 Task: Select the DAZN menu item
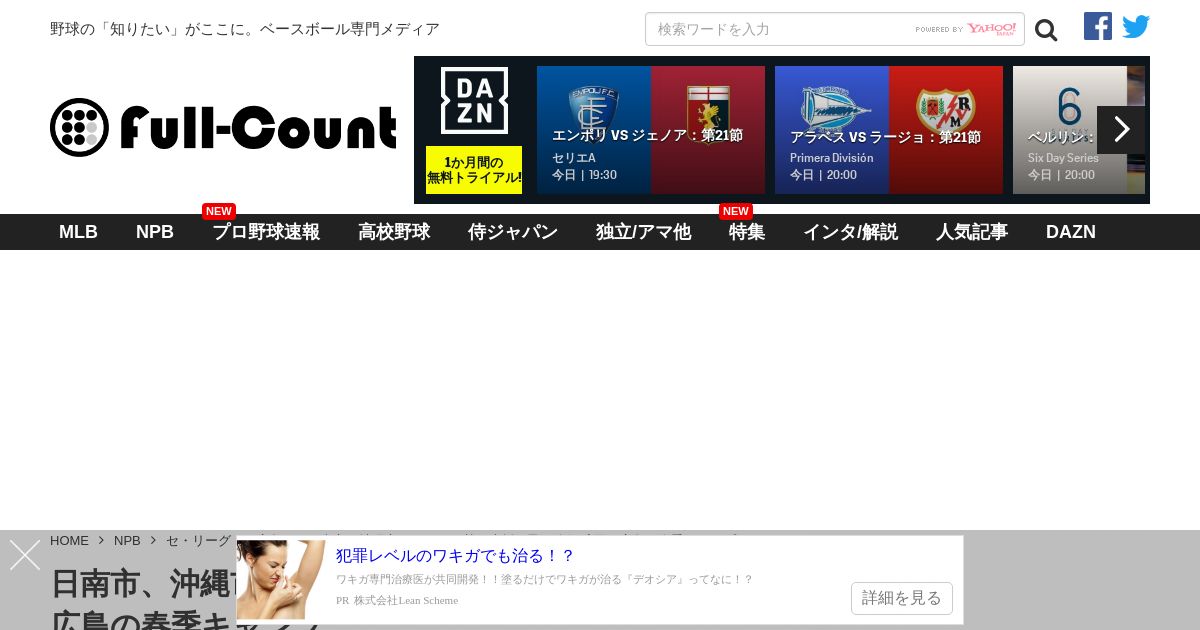point(1071,232)
